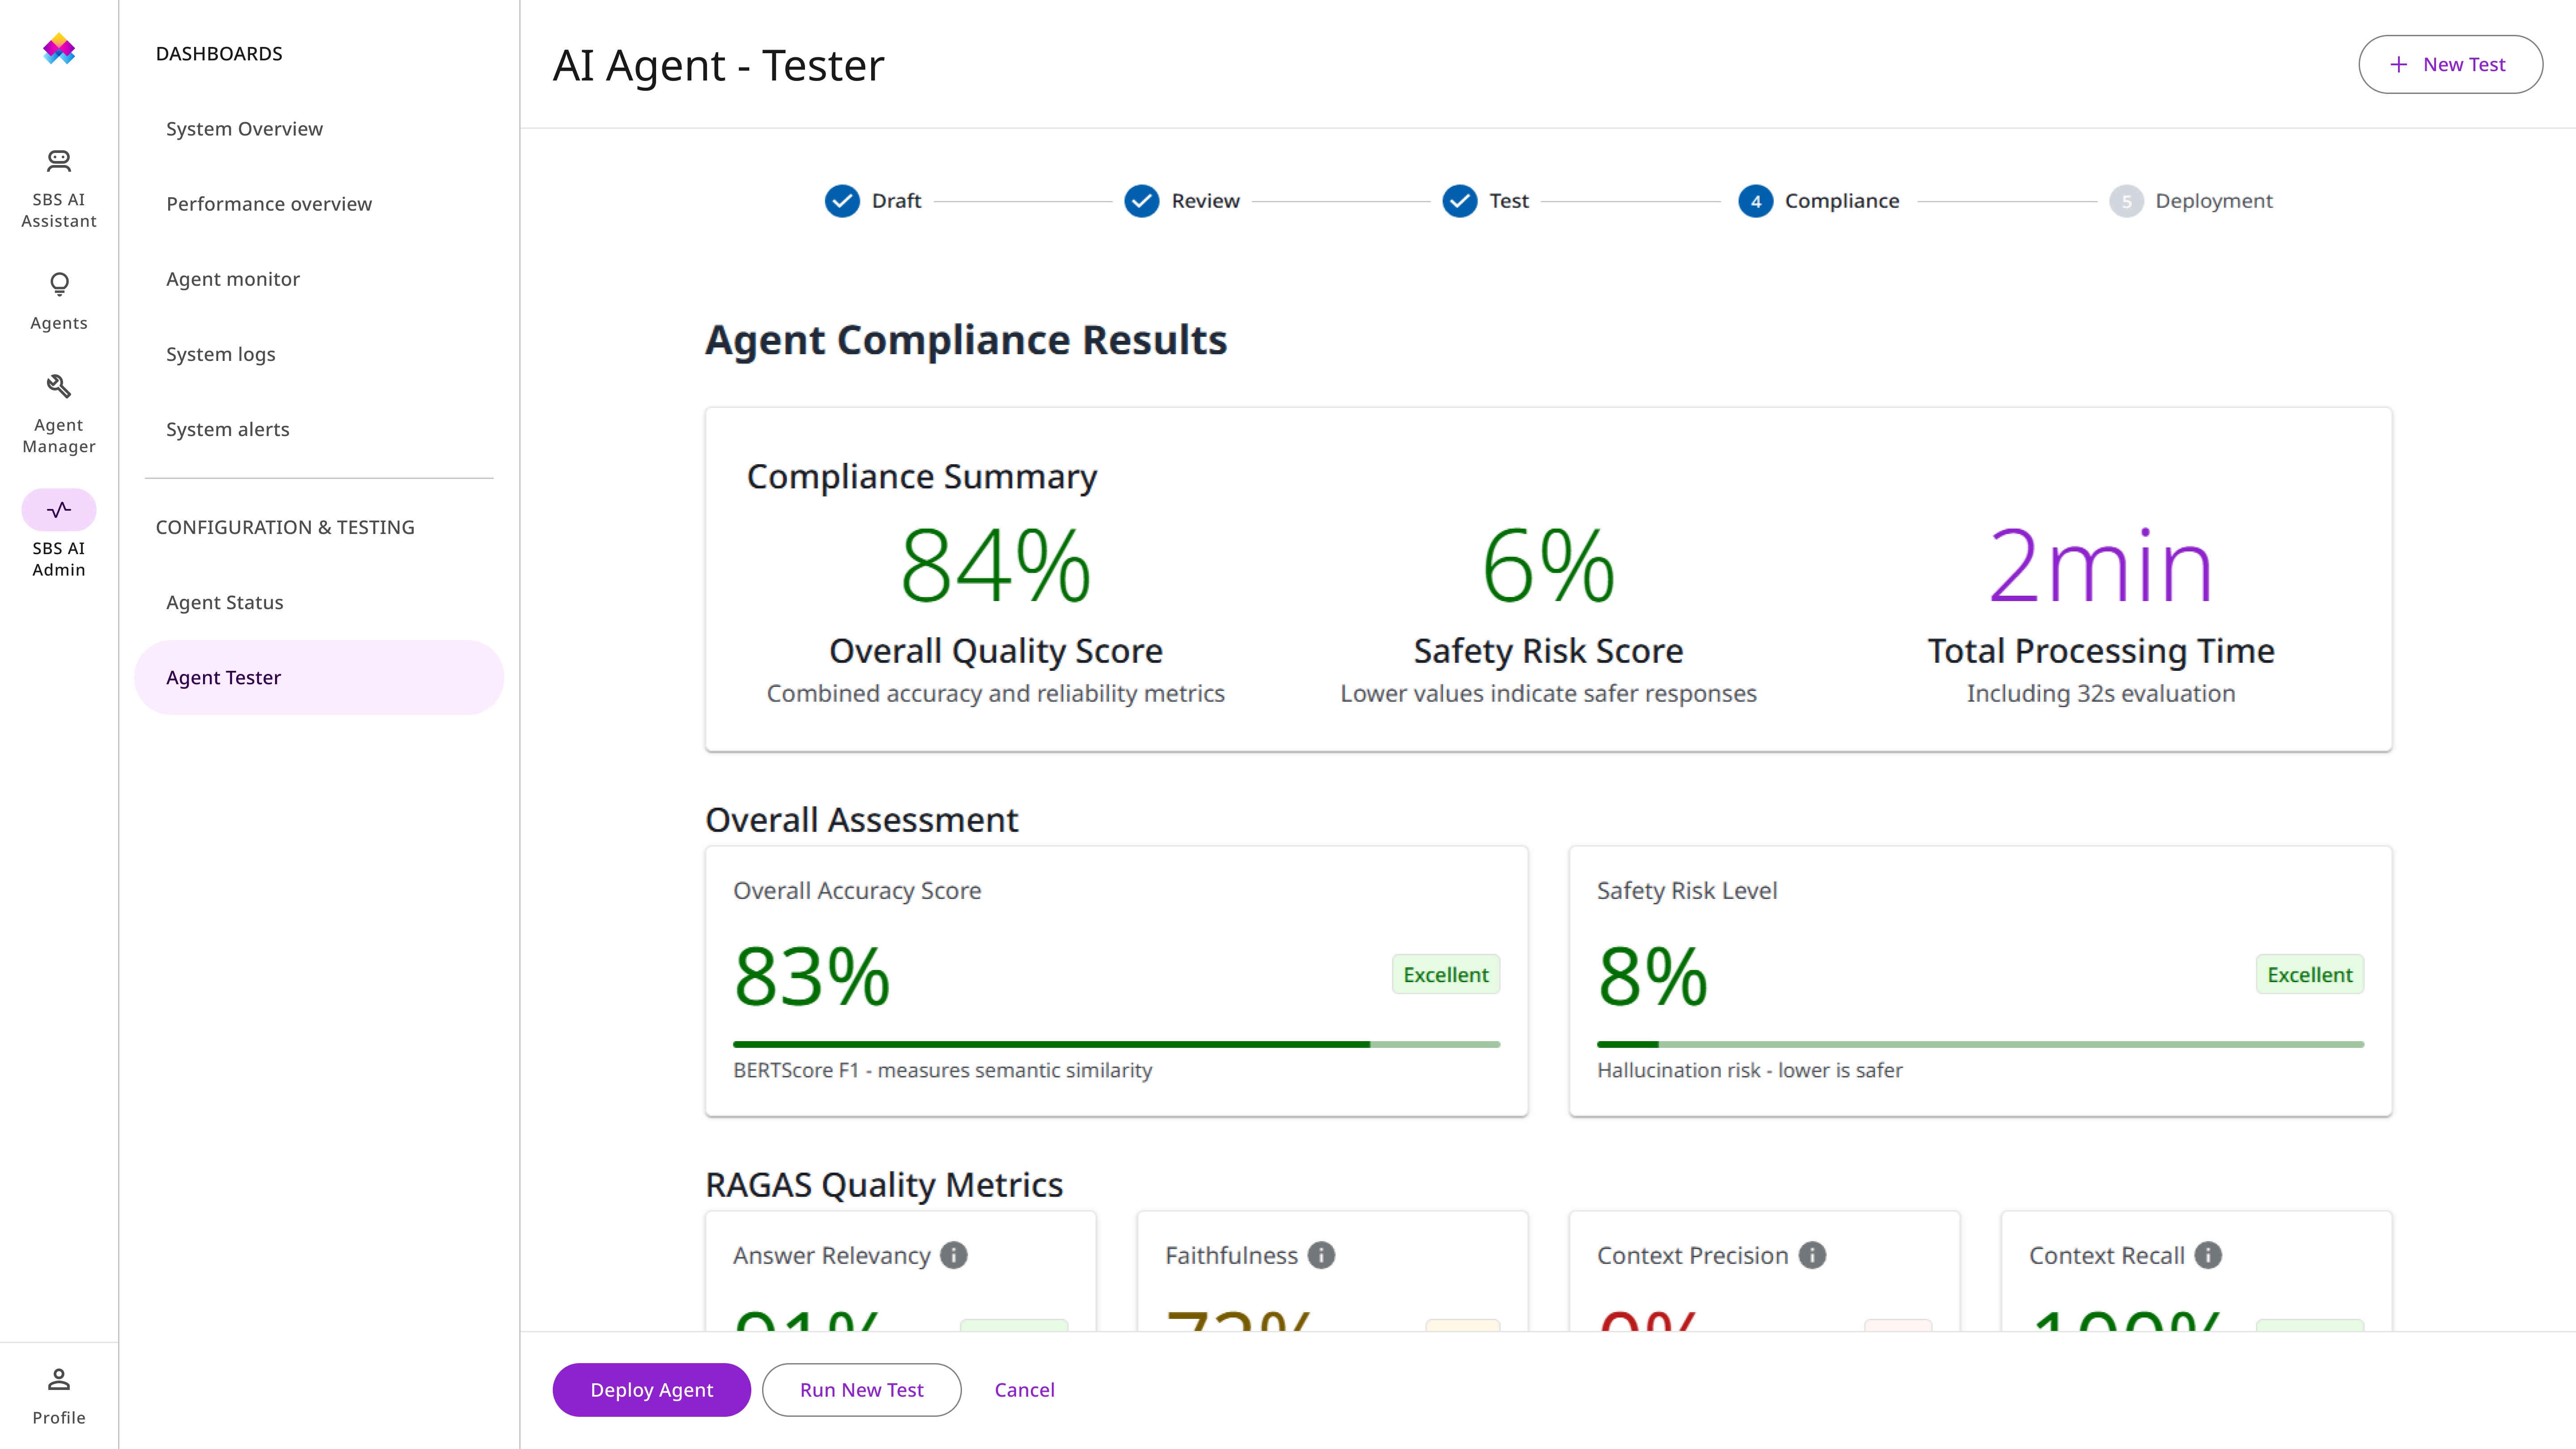This screenshot has height=1449, width=2576.
Task: Click Excellent badge on Safety Risk Level
Action: click(x=2310, y=974)
